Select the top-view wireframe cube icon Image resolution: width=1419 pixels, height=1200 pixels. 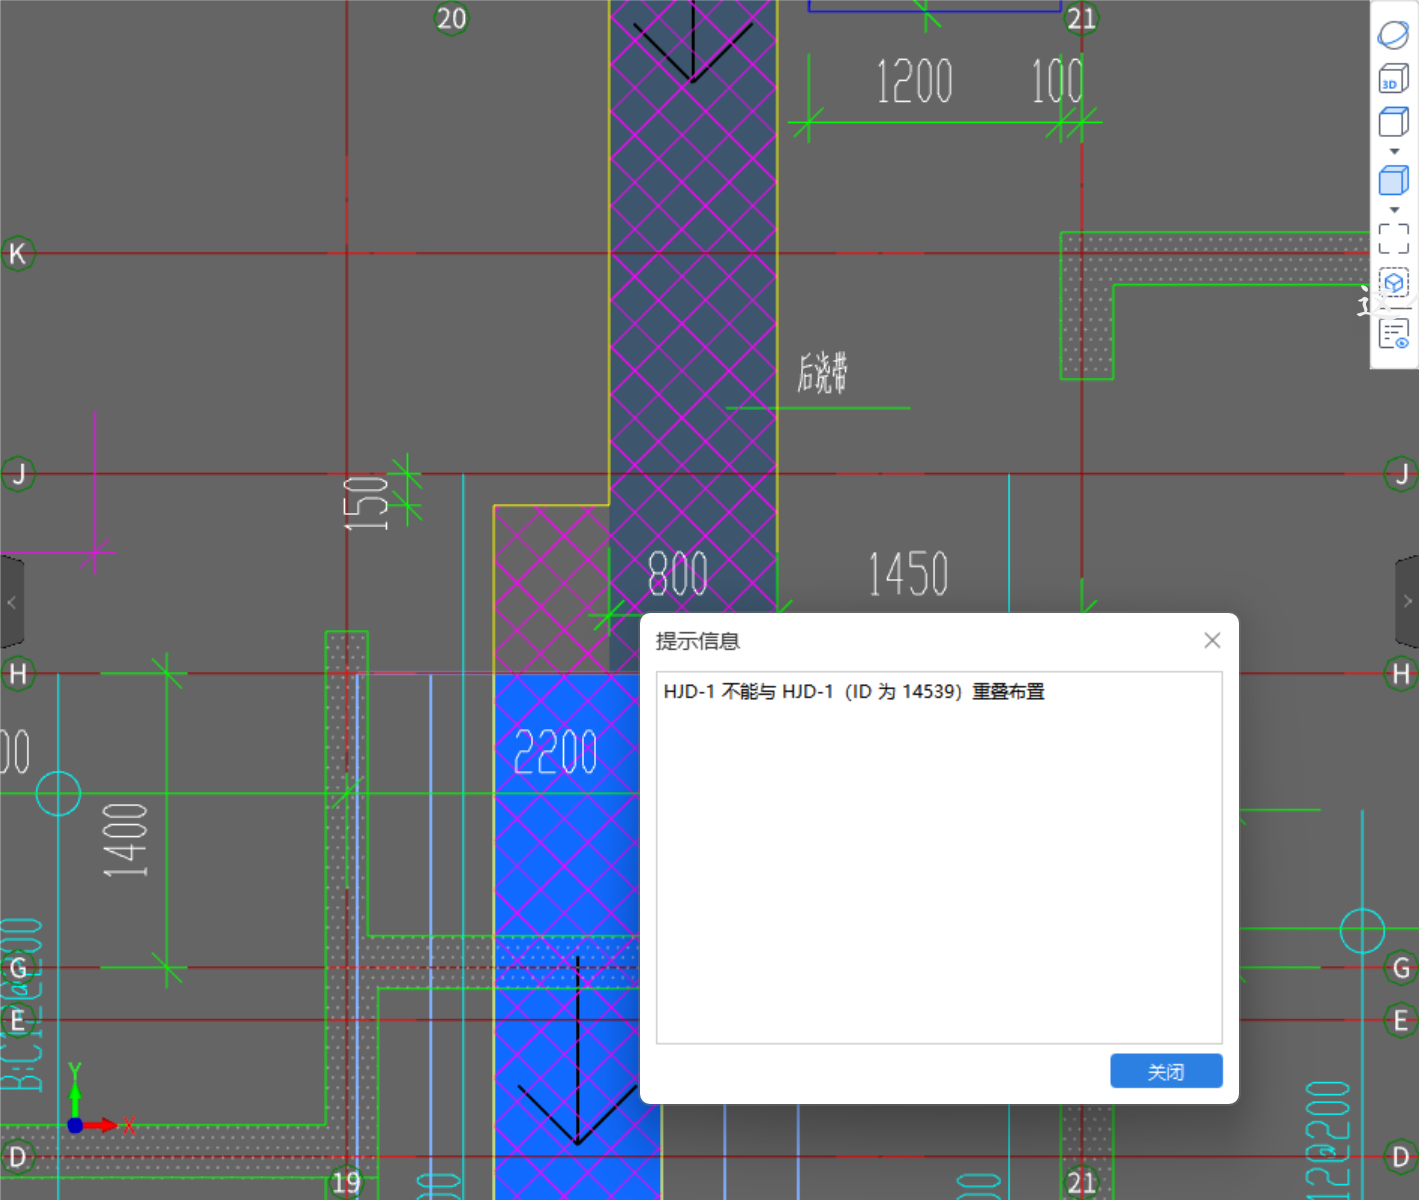click(1393, 122)
